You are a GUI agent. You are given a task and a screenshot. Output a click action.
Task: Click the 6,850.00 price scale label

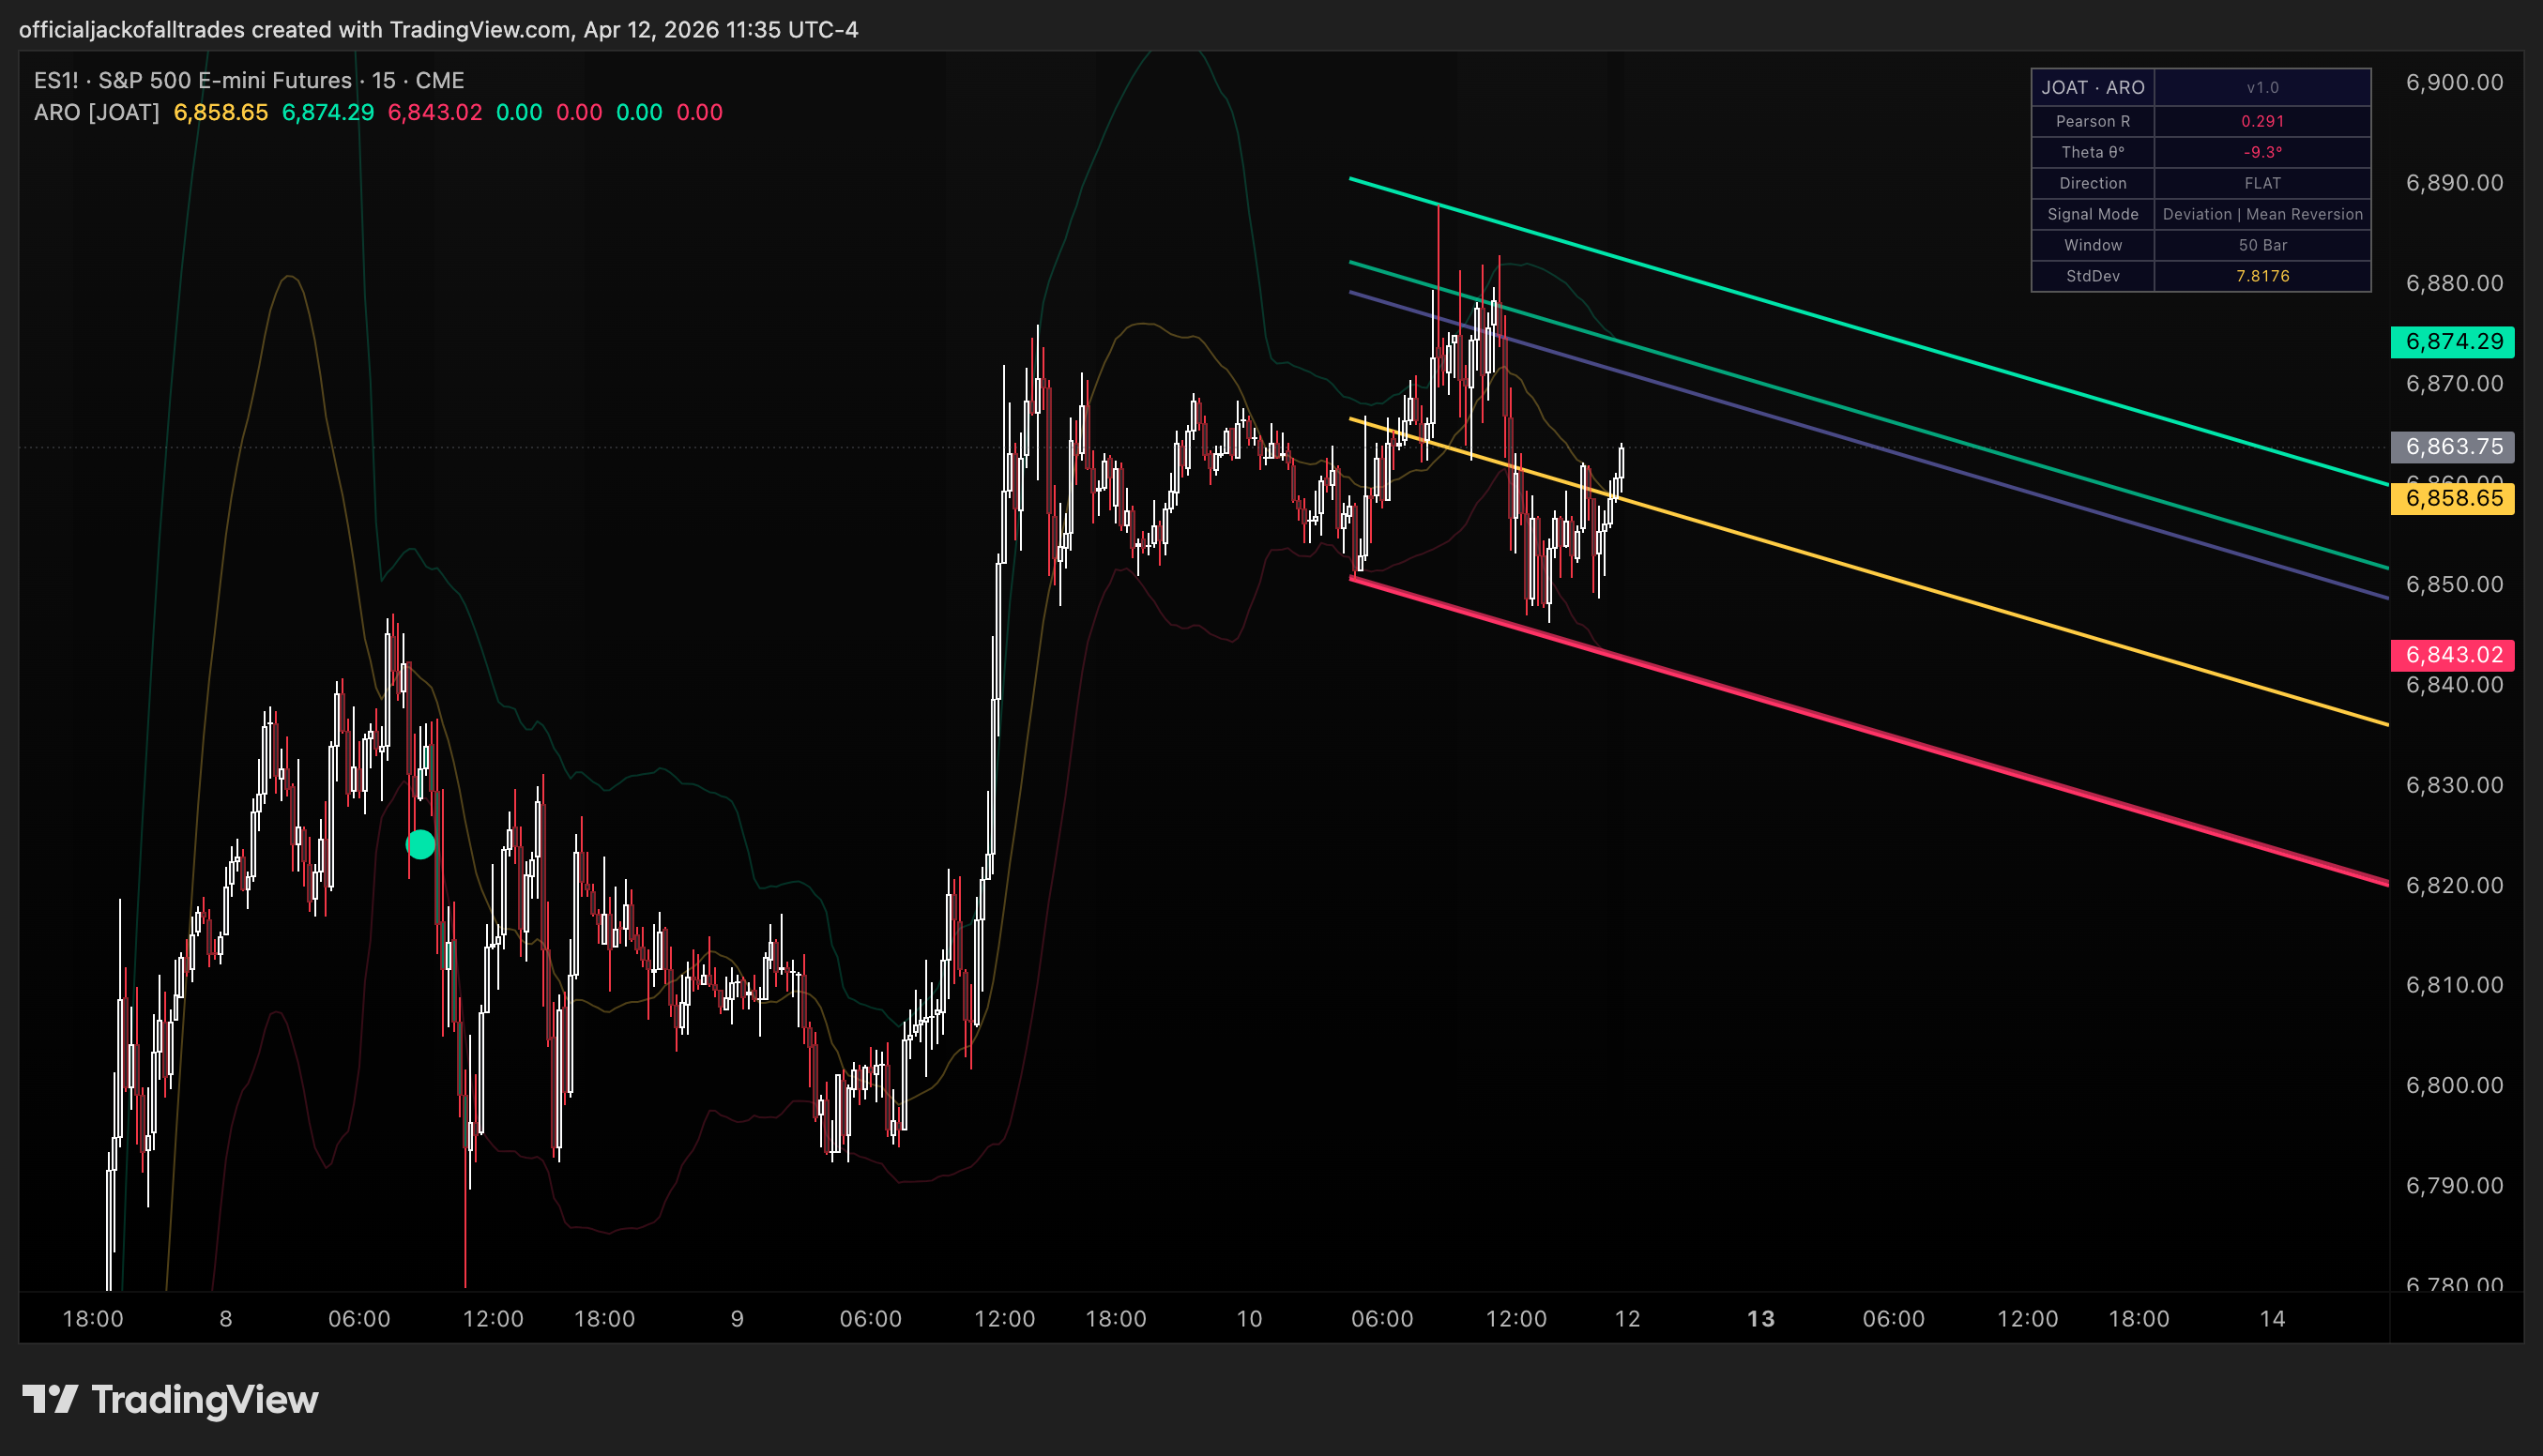[2454, 584]
